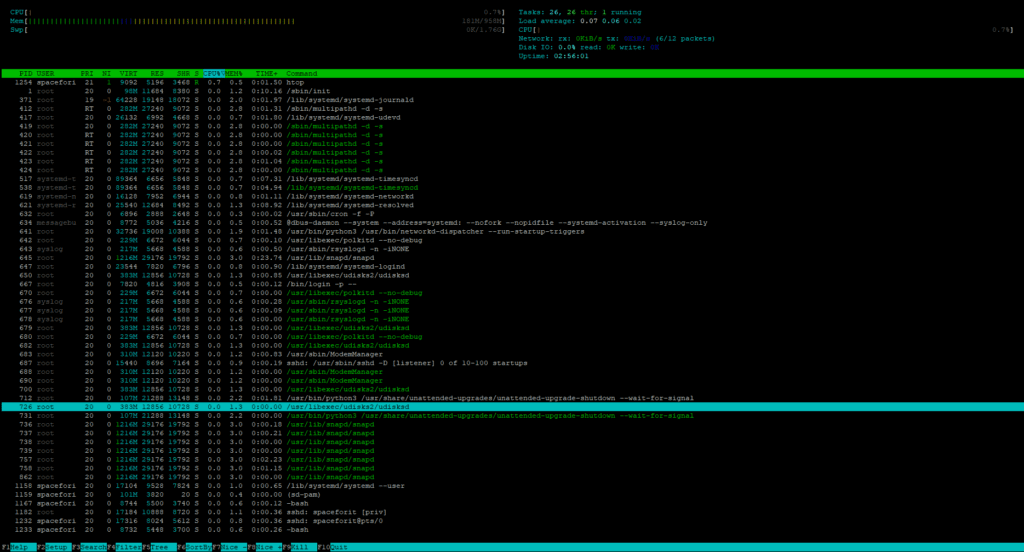
Task: Select the htop process row PID 1254
Action: [x=512, y=82]
